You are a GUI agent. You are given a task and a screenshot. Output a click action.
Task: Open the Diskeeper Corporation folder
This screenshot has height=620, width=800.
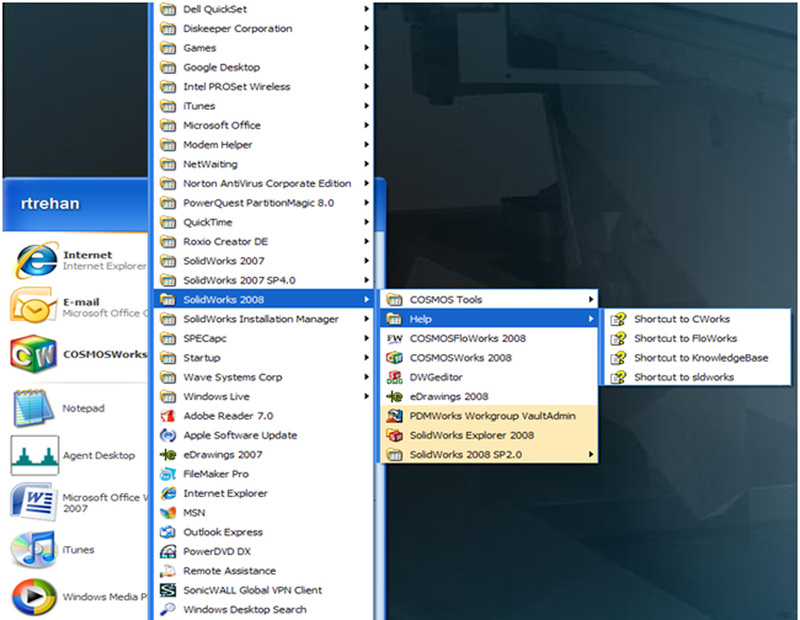(264, 29)
